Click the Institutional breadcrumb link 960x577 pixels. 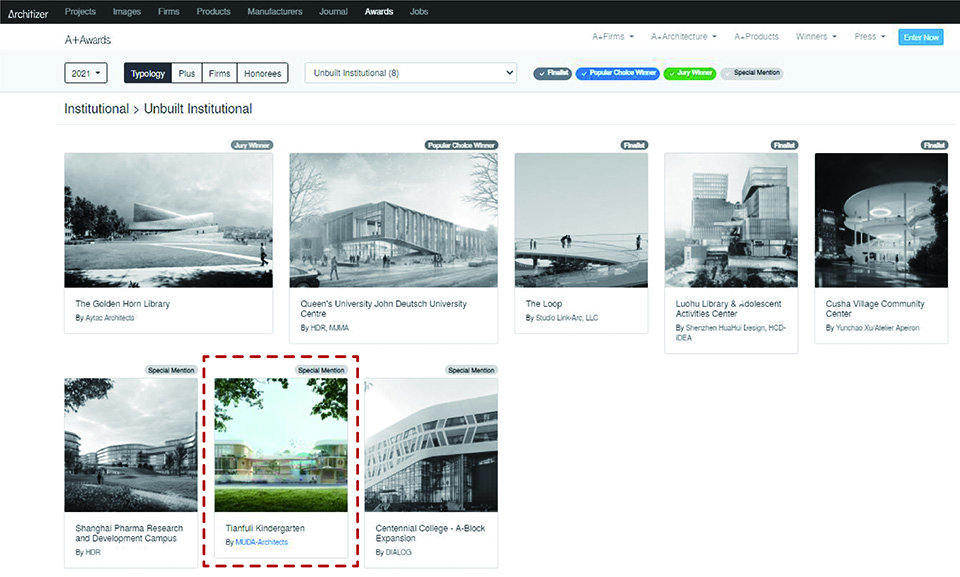click(96, 108)
